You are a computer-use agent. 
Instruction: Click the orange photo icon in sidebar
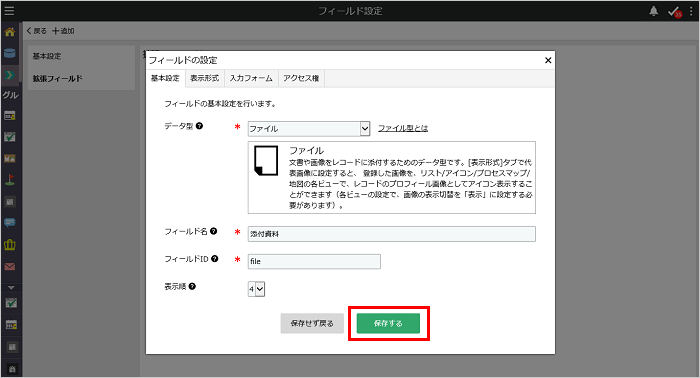pyautogui.click(x=10, y=158)
